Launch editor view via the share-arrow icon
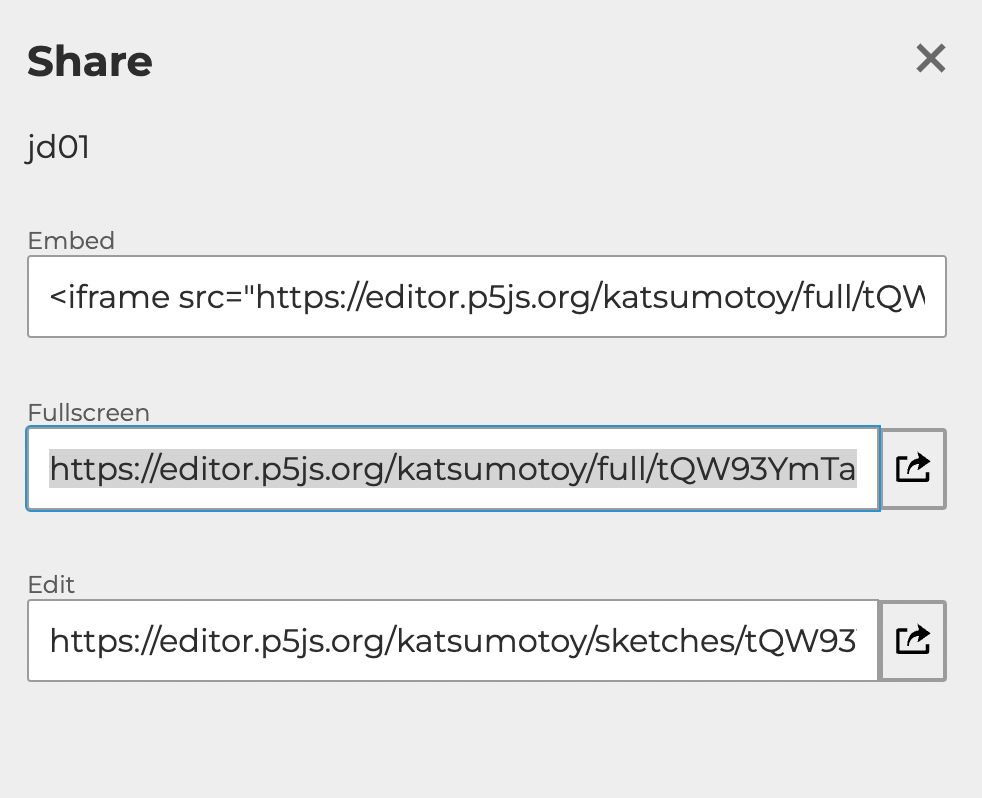 (x=913, y=640)
